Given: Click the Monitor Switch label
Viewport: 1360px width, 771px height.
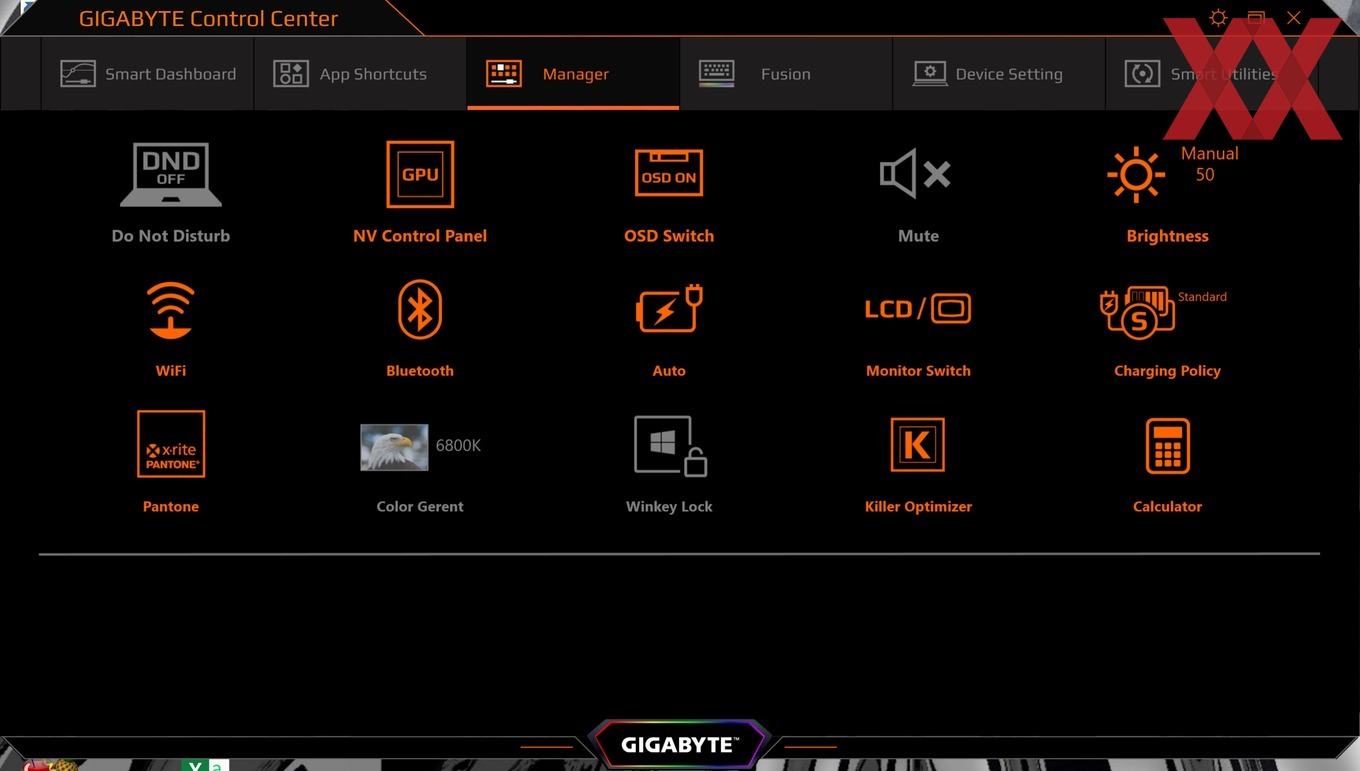Looking at the screenshot, I should 918,371.
